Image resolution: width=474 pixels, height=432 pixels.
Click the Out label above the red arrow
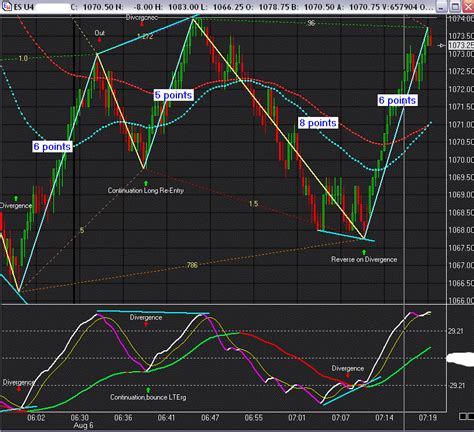tap(100, 33)
